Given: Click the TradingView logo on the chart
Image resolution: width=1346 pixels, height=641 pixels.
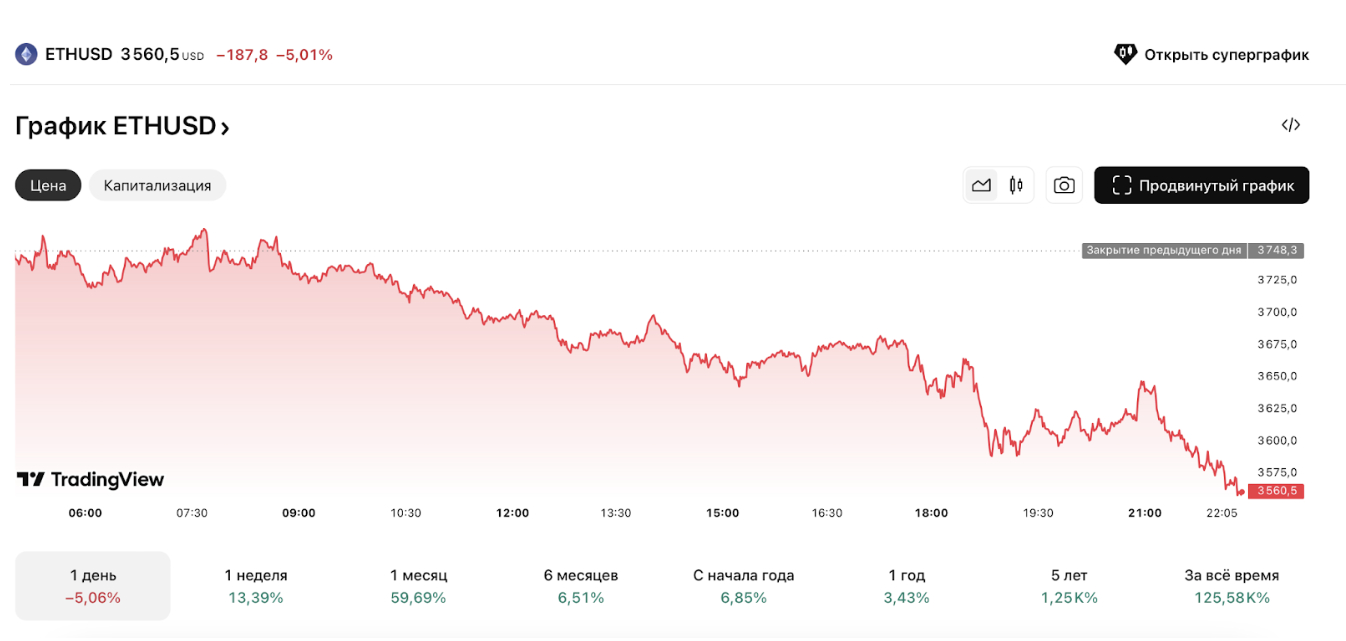Looking at the screenshot, I should (x=90, y=480).
